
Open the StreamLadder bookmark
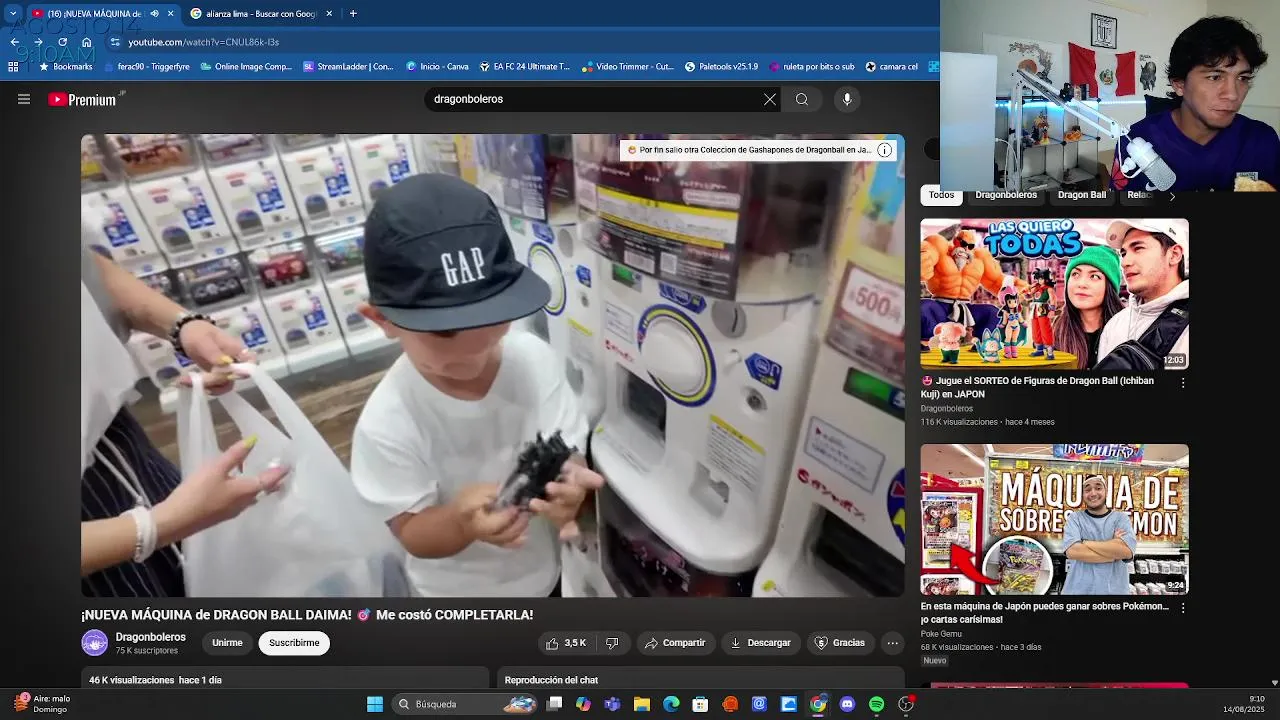(x=348, y=67)
